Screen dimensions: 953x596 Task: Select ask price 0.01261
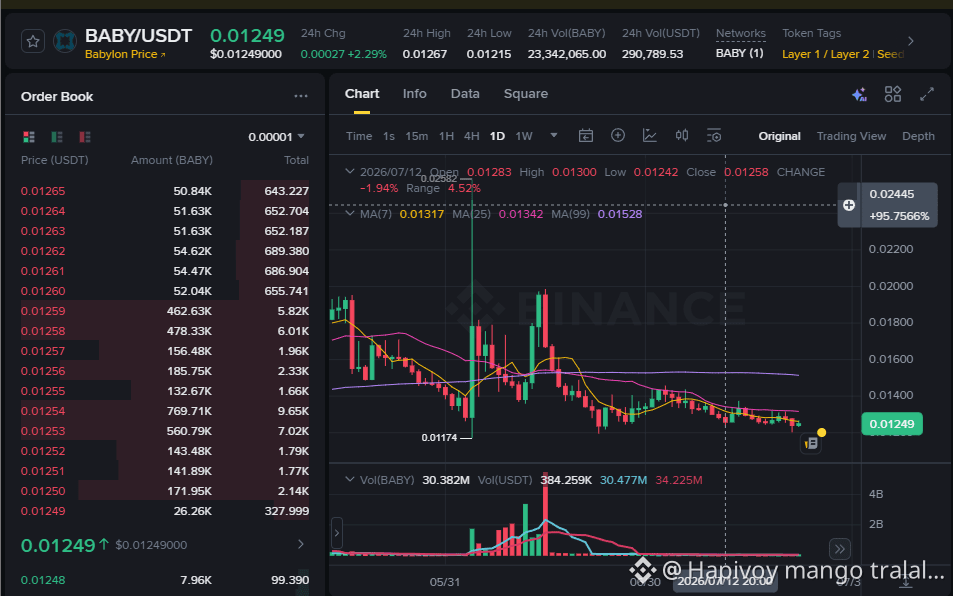[43, 271]
